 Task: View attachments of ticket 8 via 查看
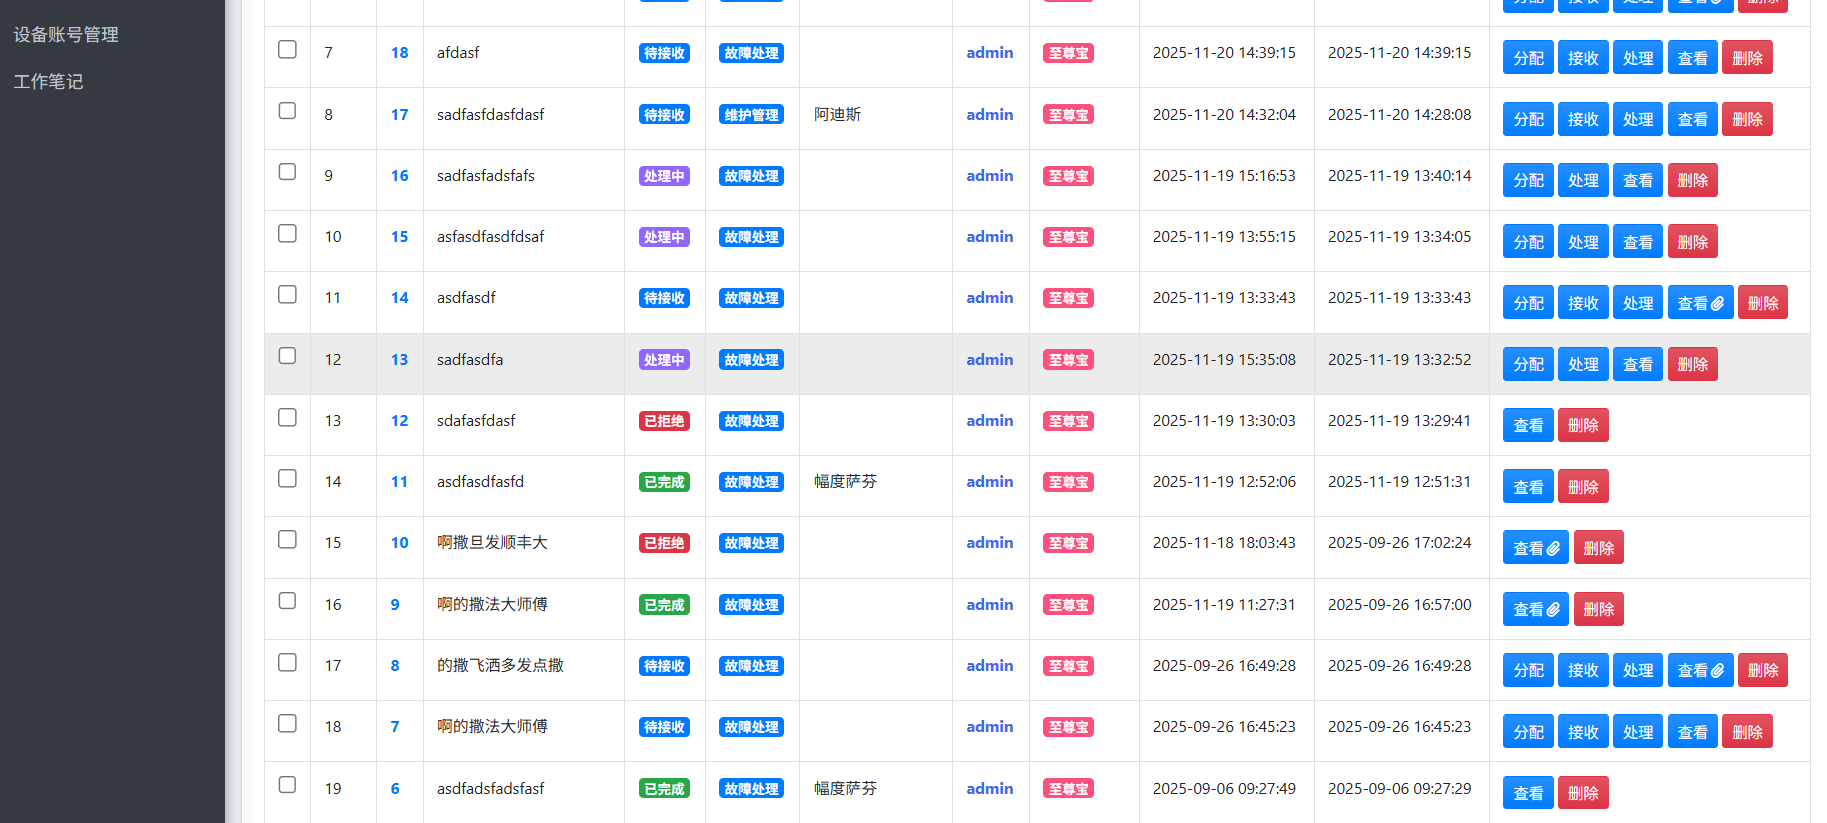[x=1700, y=670]
